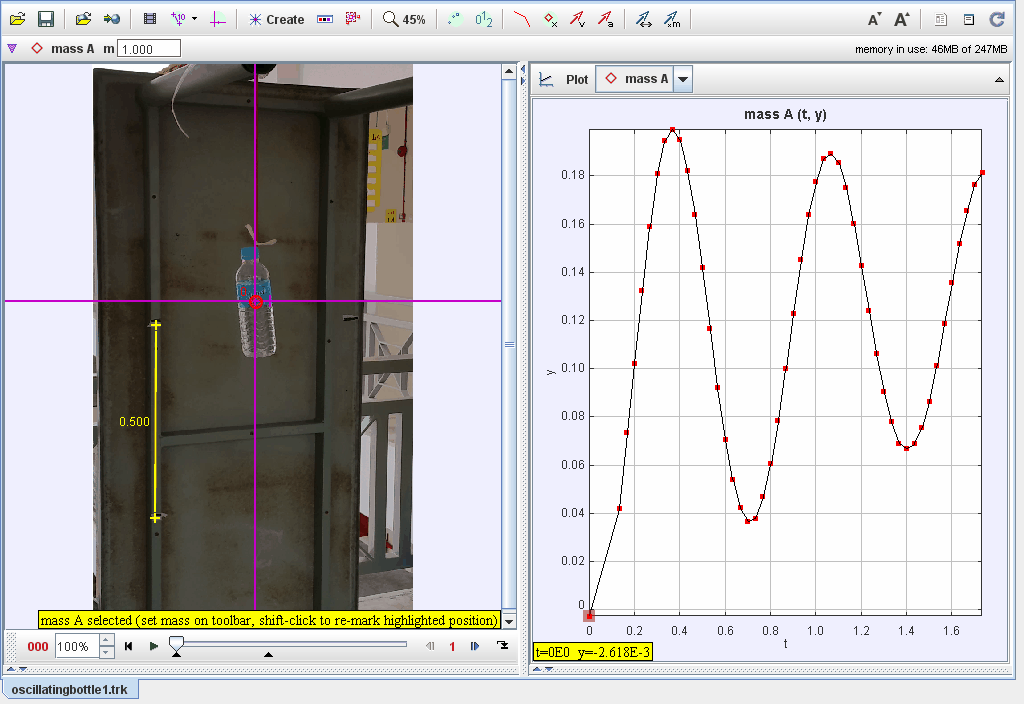
Task: Click the step size 1 button
Action: [x=452, y=646]
